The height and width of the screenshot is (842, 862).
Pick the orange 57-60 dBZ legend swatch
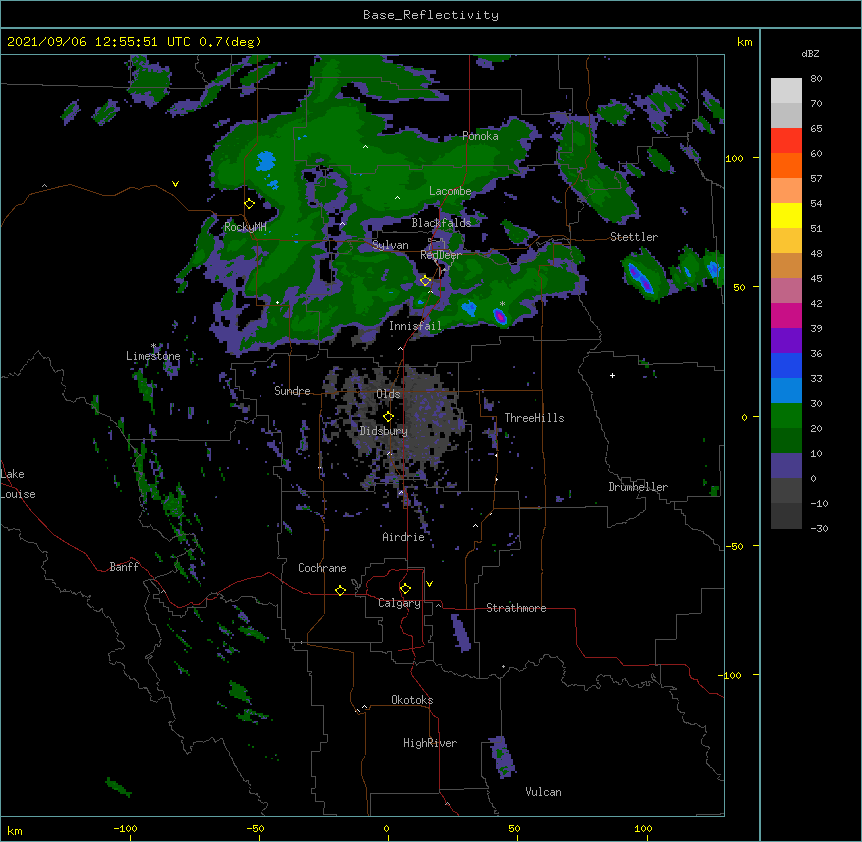tap(786, 165)
